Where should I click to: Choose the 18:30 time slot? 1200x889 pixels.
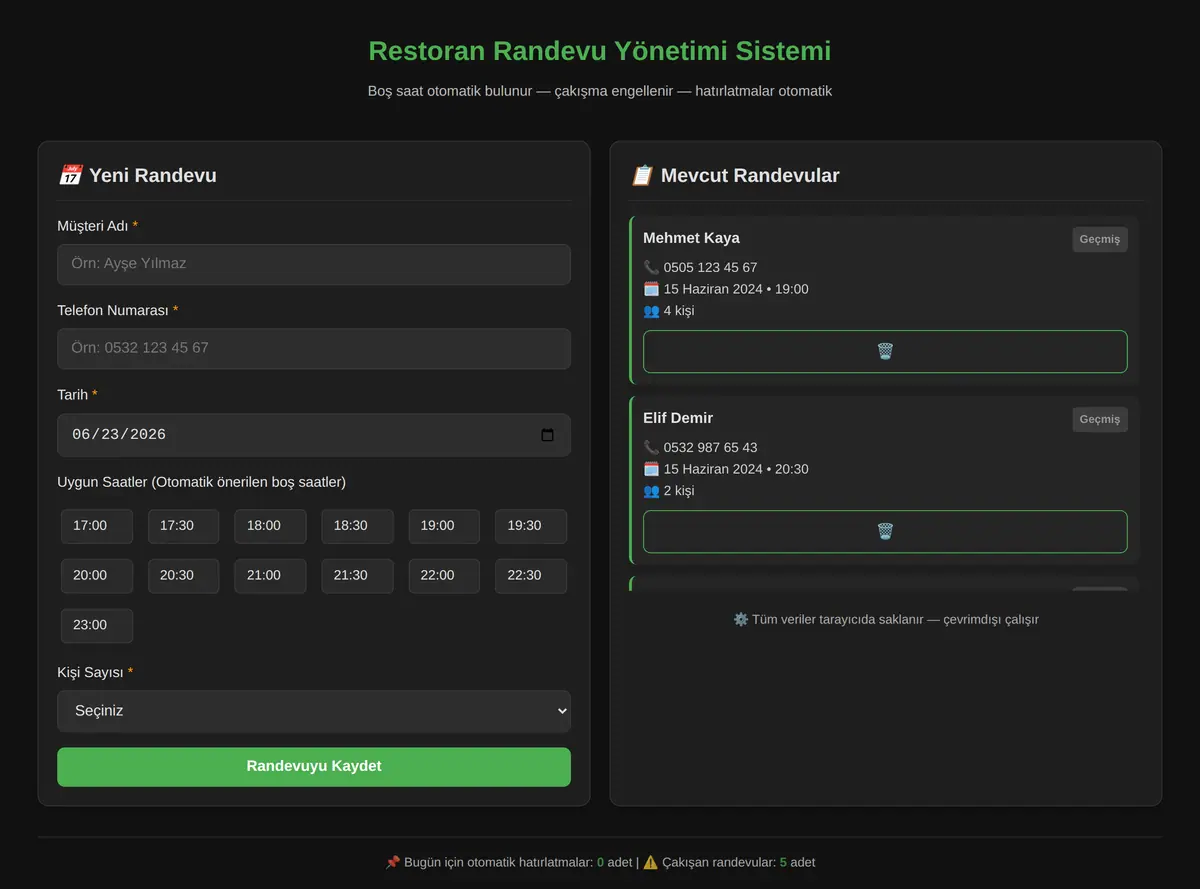pyautogui.click(x=357, y=526)
